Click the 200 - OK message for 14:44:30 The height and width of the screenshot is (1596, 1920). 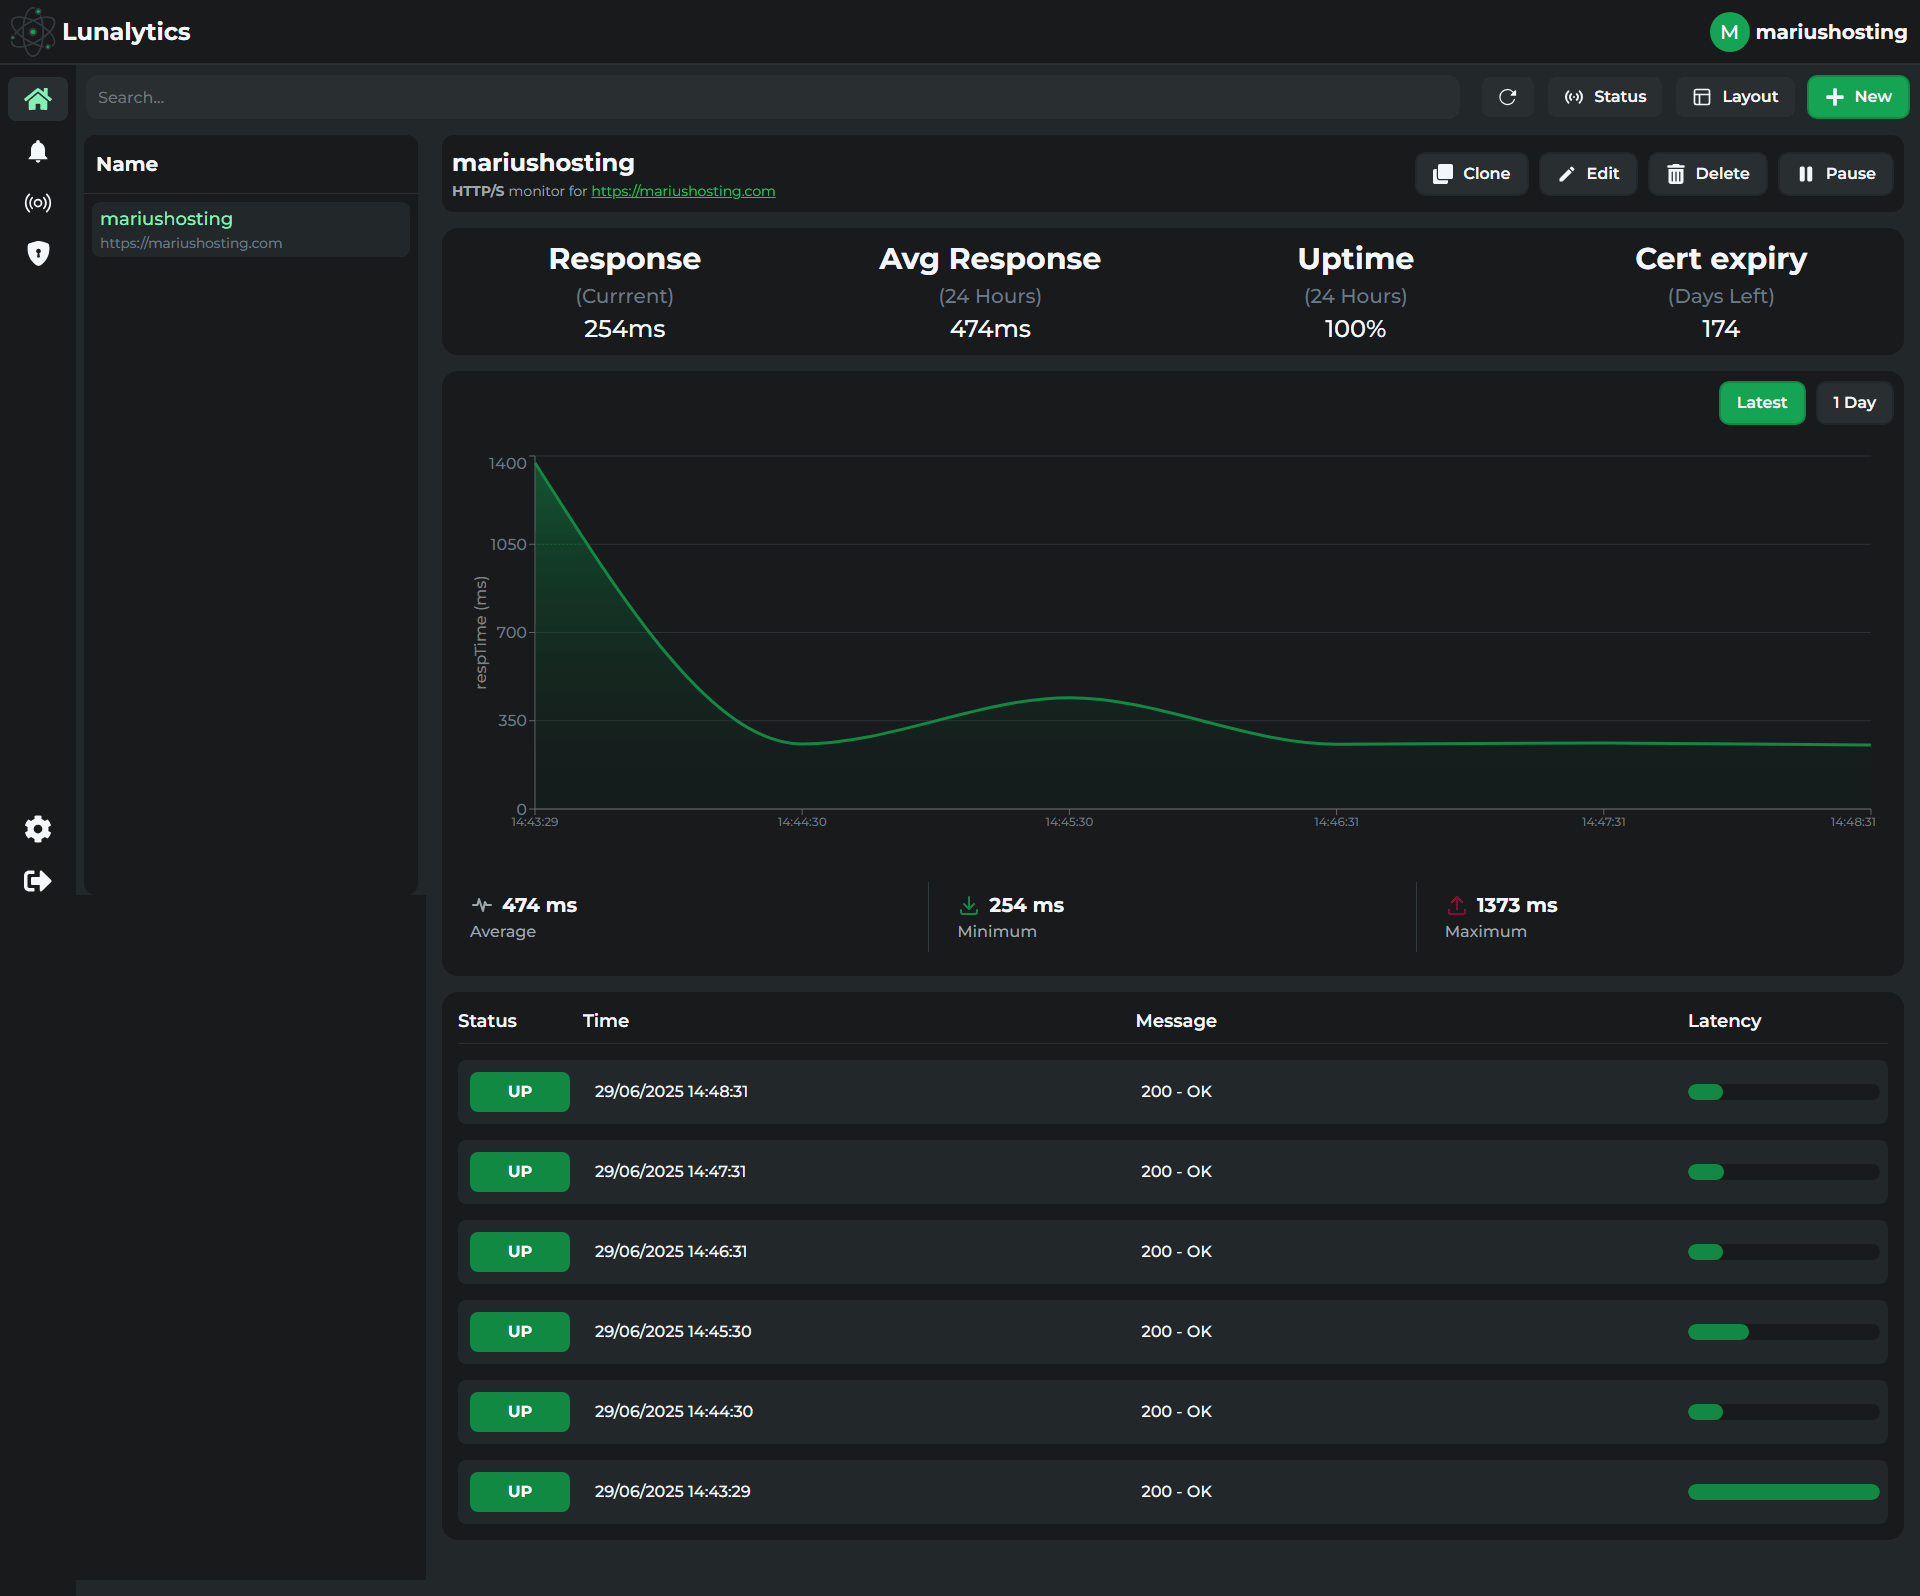click(1176, 1412)
